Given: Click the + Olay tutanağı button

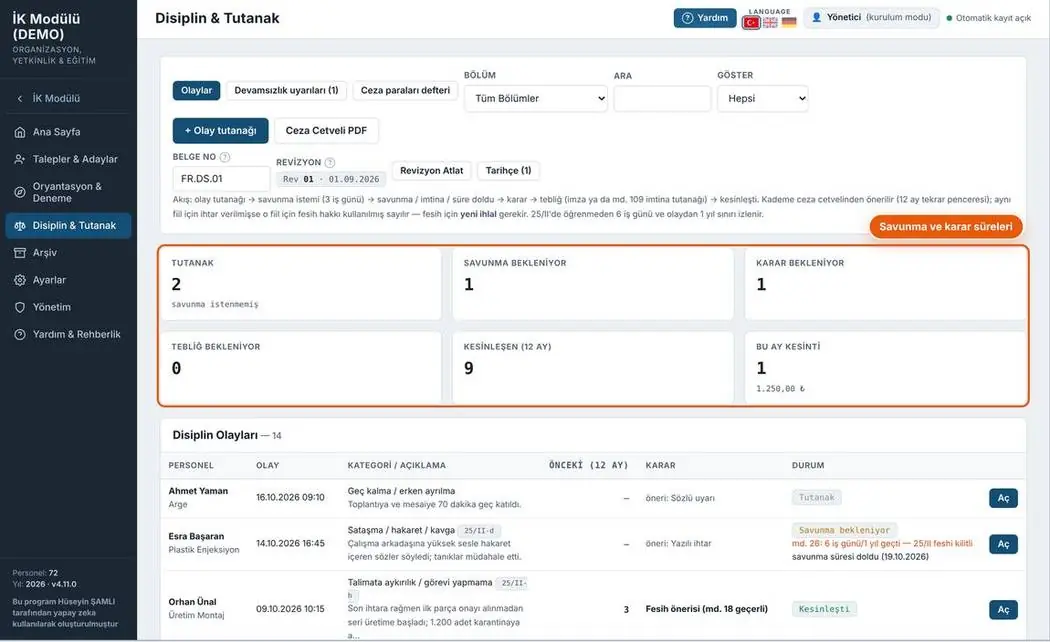Looking at the screenshot, I should 220,131.
